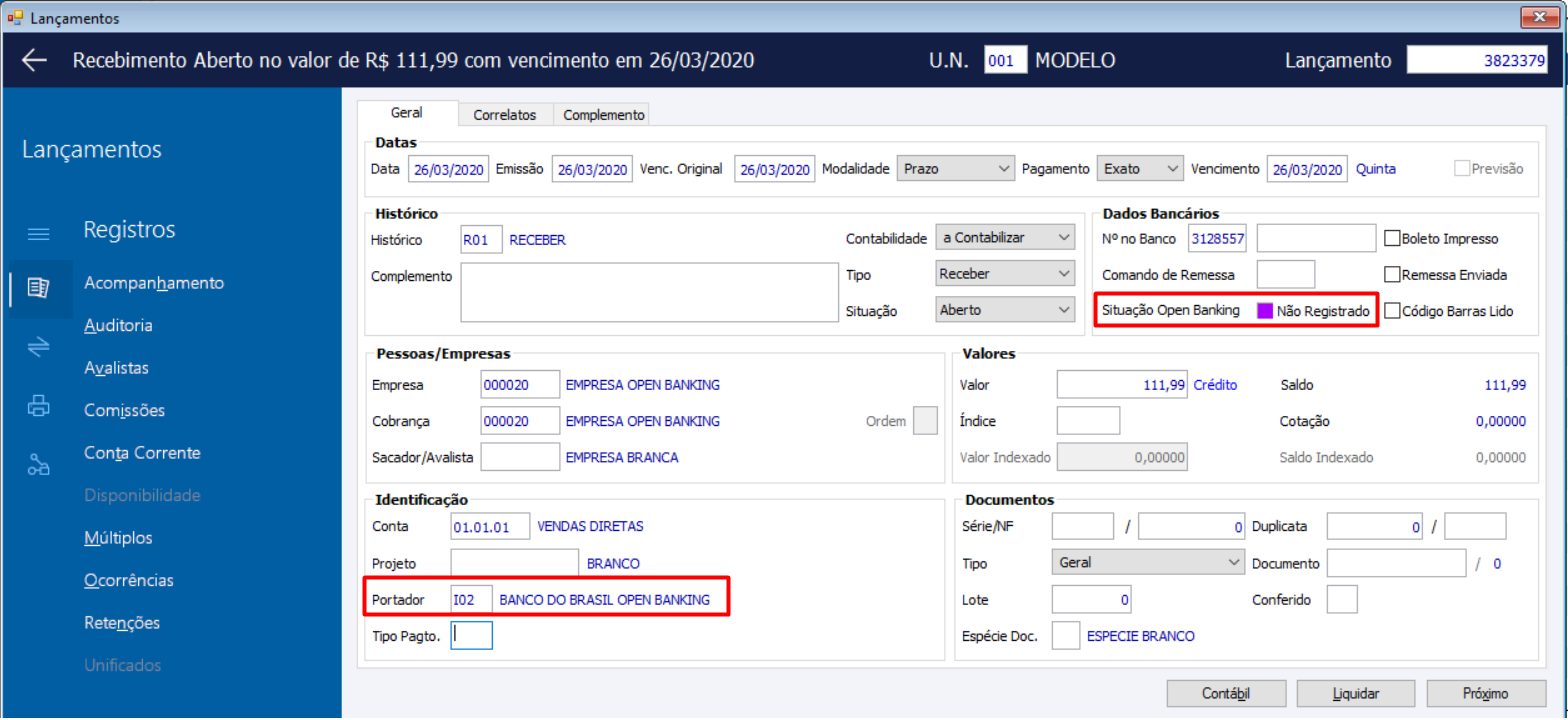The width and height of the screenshot is (1568, 720).
Task: Expand the Modalidade dropdown showing Prazo
Action: tap(956, 169)
